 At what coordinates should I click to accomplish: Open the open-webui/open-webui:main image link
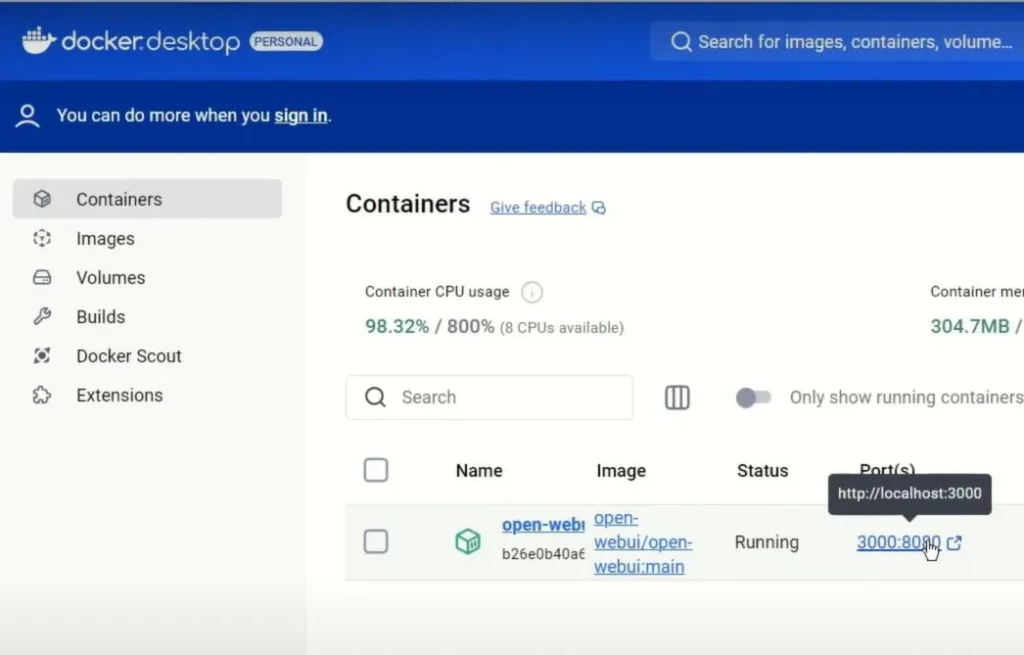pyautogui.click(x=643, y=542)
